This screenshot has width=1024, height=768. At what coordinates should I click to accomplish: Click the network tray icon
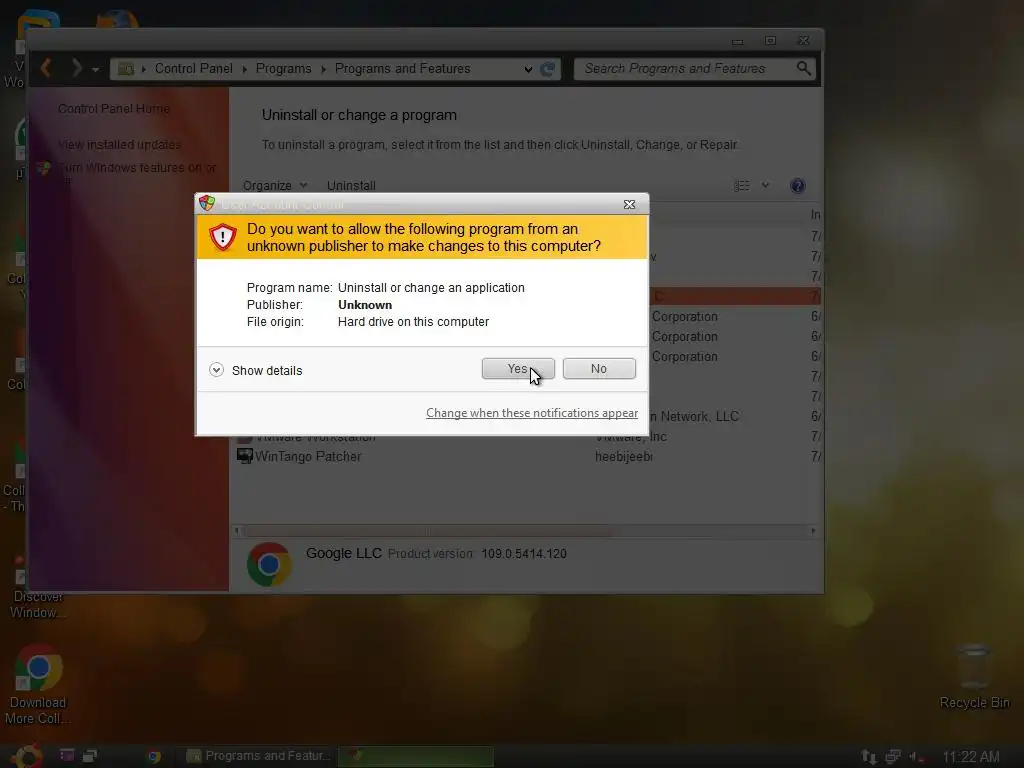coord(893,756)
